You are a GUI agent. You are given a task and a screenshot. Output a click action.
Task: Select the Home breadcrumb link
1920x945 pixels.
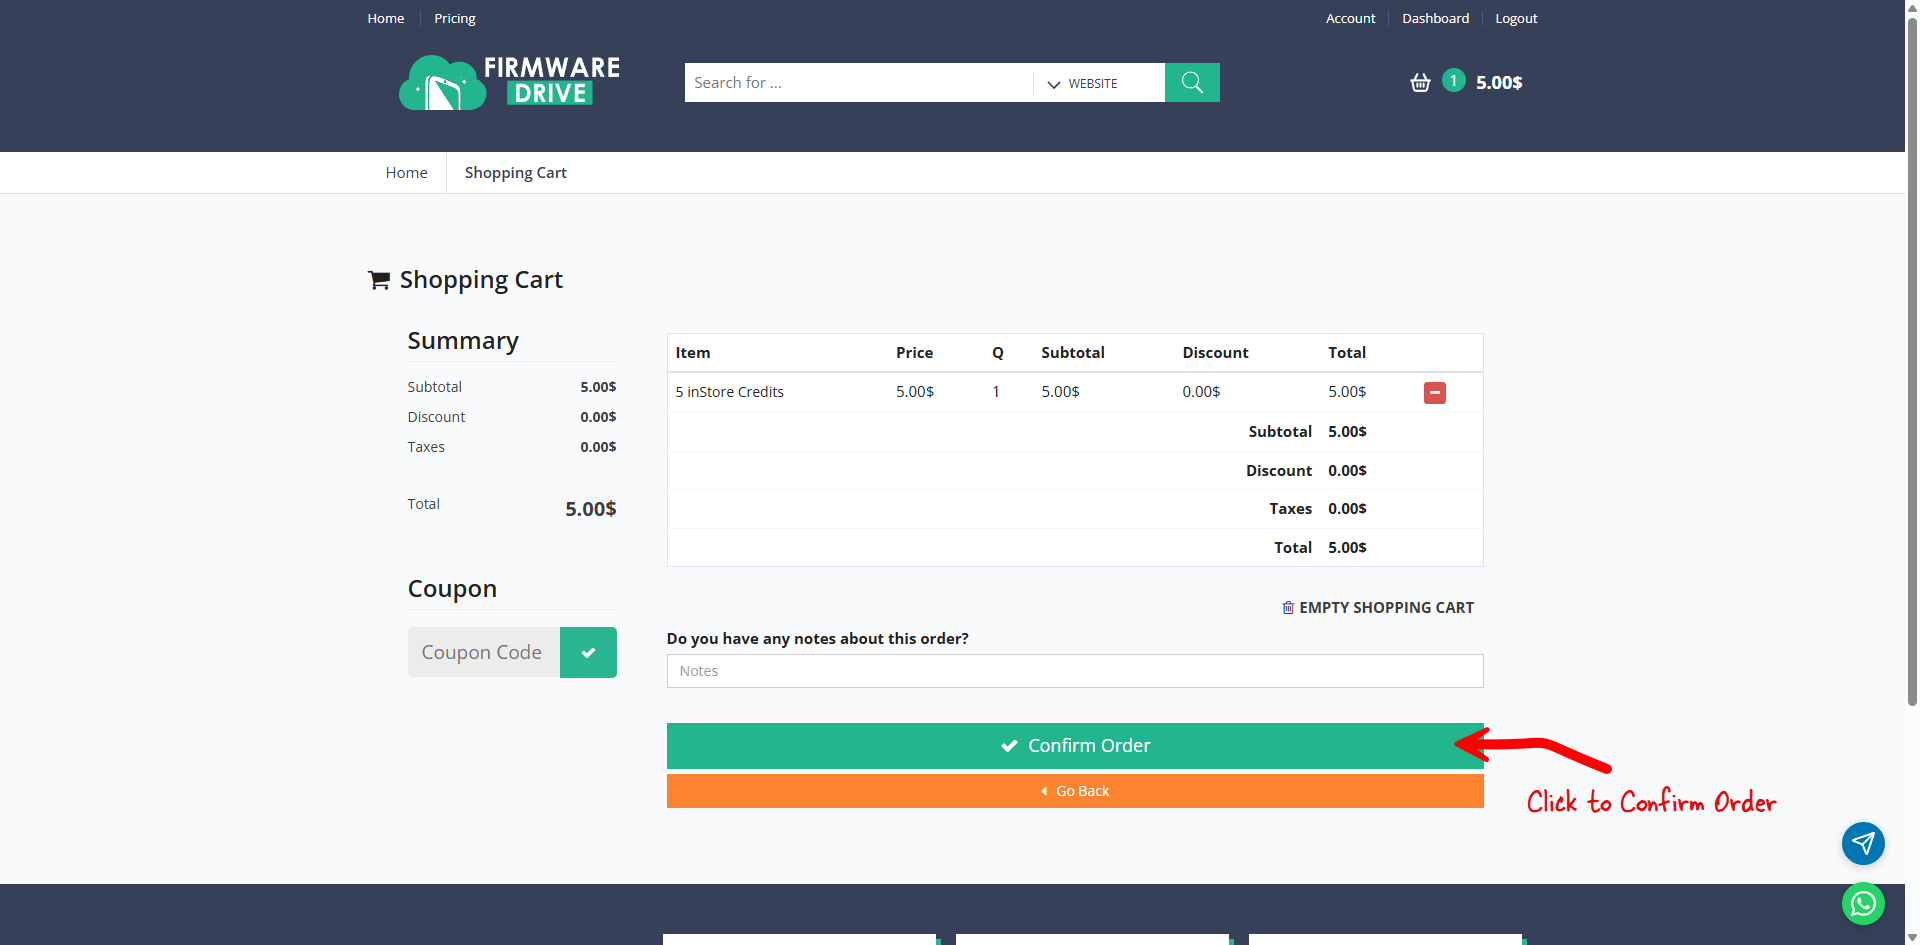[x=406, y=172]
